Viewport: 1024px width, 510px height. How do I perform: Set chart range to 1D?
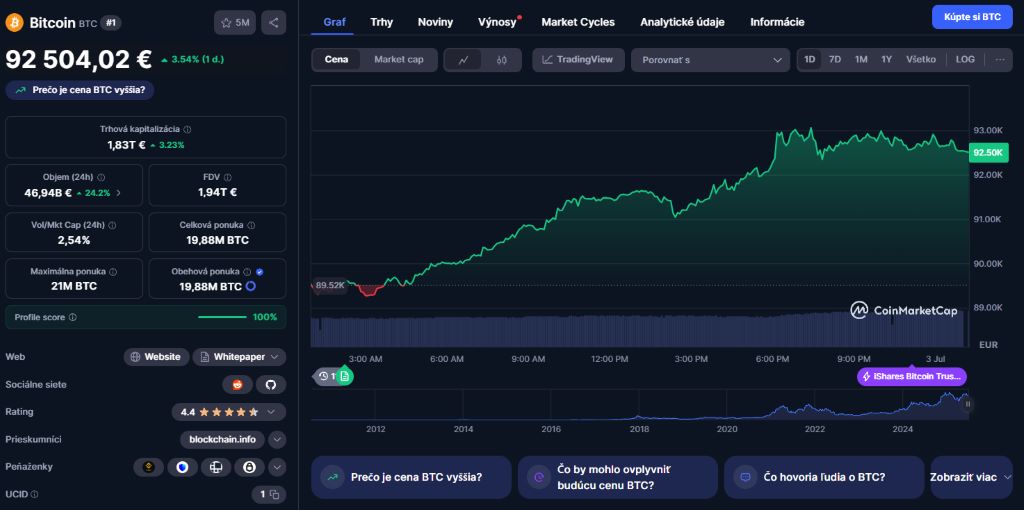pyautogui.click(x=810, y=59)
